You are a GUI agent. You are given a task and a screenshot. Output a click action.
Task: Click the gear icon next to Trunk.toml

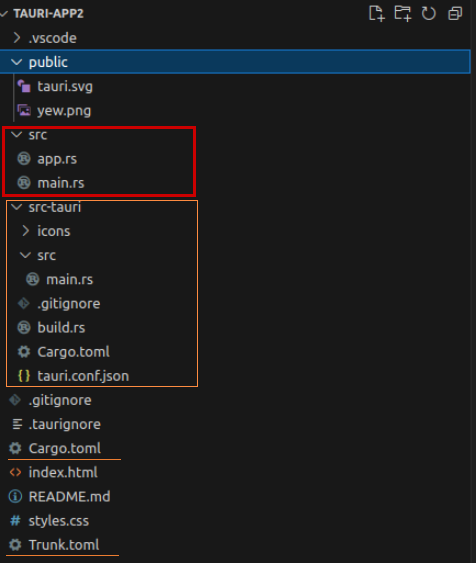pyautogui.click(x=15, y=545)
